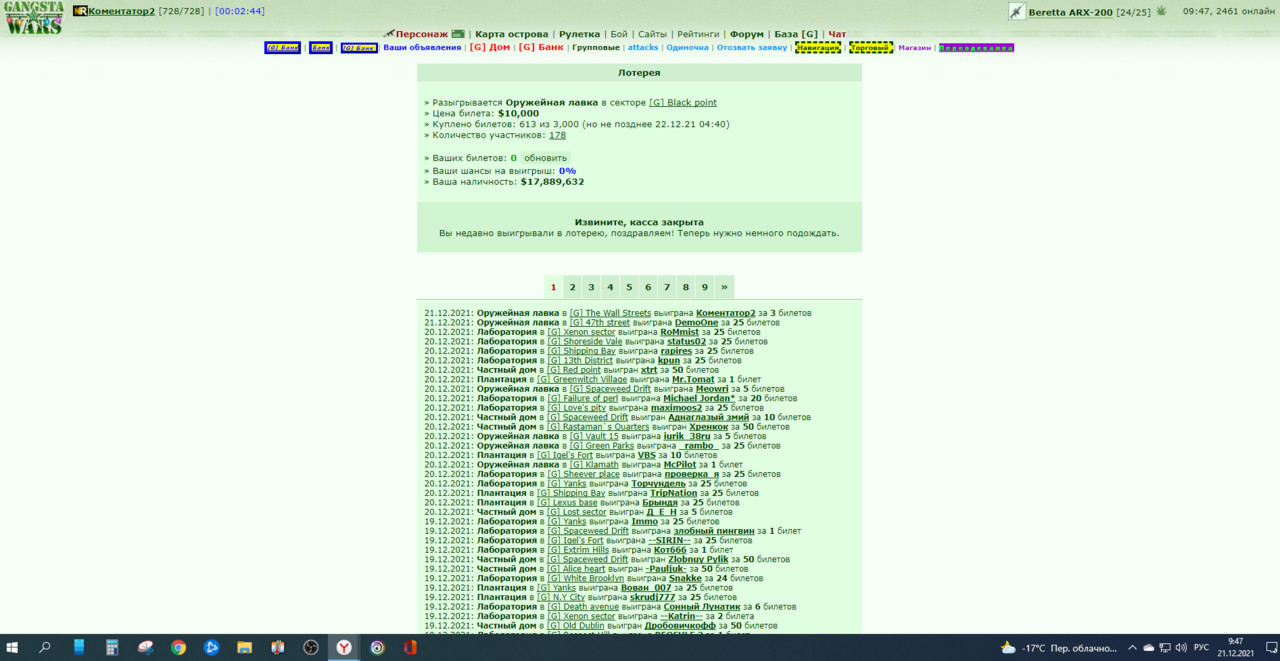This screenshot has height=661, width=1280.
Task: Open [G] The Wall Streets sector link
Action: point(610,313)
